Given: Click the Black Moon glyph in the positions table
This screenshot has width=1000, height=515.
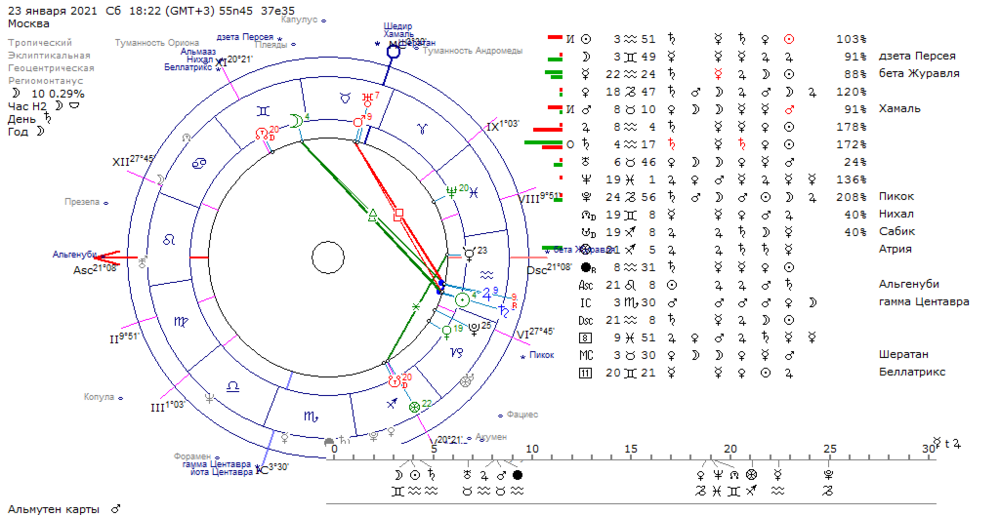Looking at the screenshot, I should (587, 266).
